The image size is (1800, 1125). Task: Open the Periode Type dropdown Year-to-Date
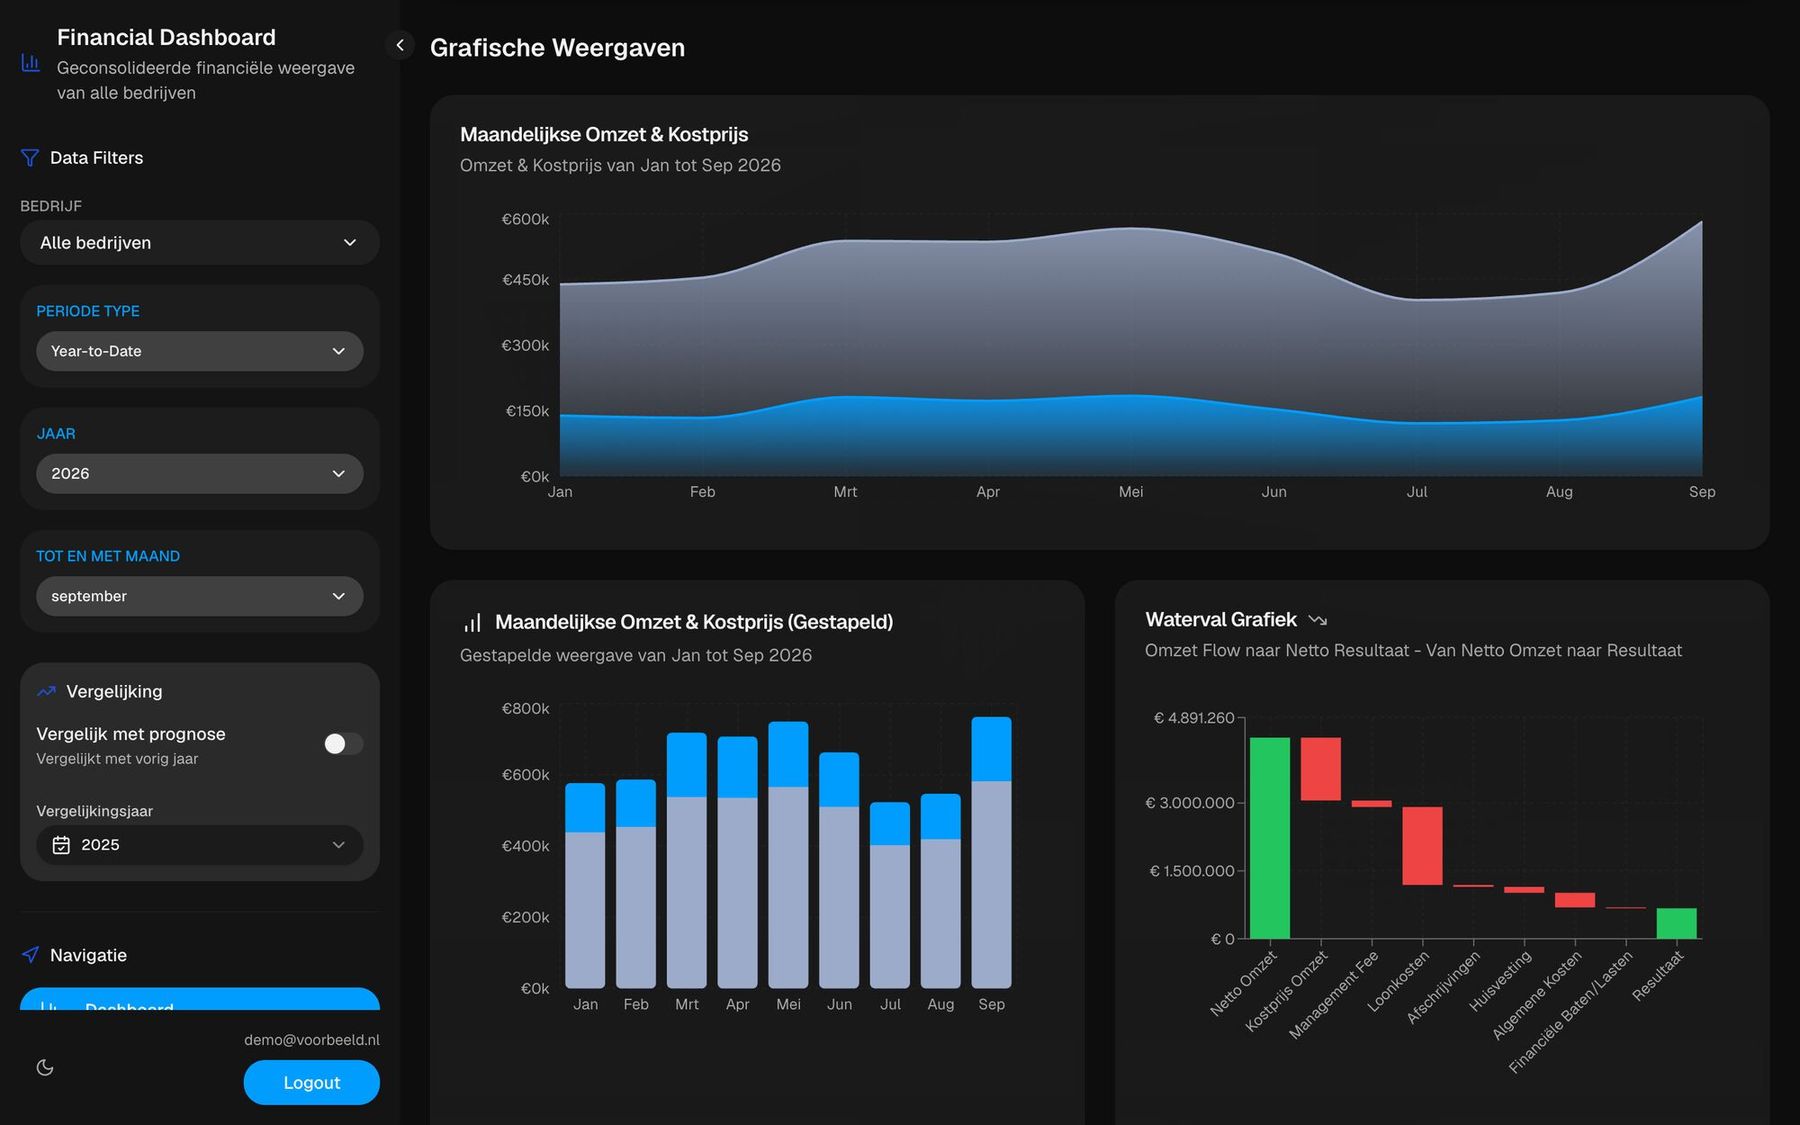(x=200, y=351)
